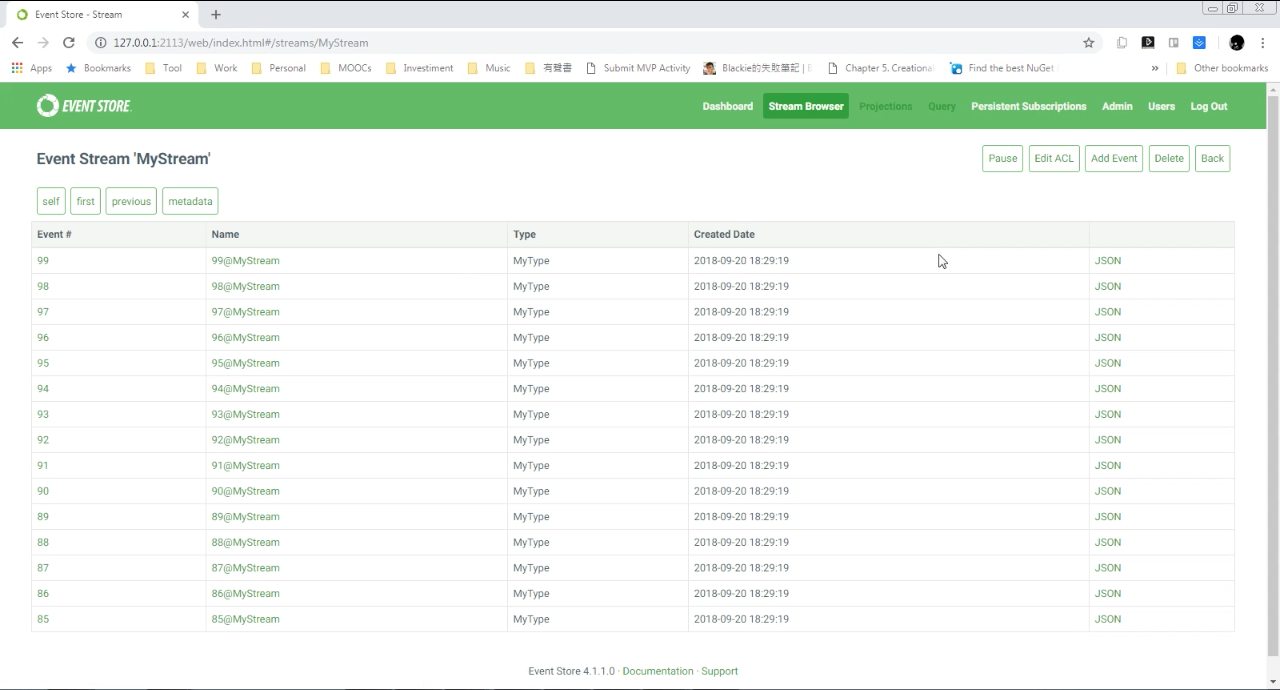Image resolution: width=1280 pixels, height=690 pixels.
Task: Open the MOOCs bookmarks folder
Action: coord(346,68)
